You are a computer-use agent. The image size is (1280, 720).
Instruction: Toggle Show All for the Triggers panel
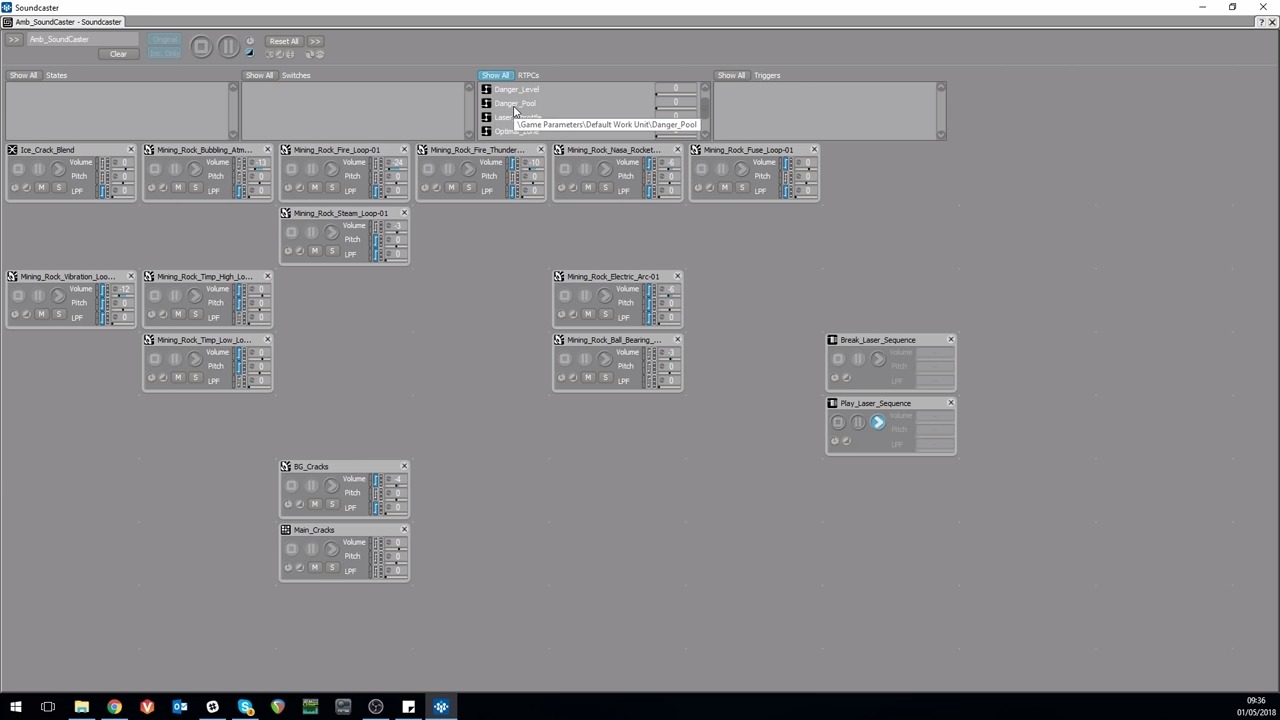click(731, 75)
